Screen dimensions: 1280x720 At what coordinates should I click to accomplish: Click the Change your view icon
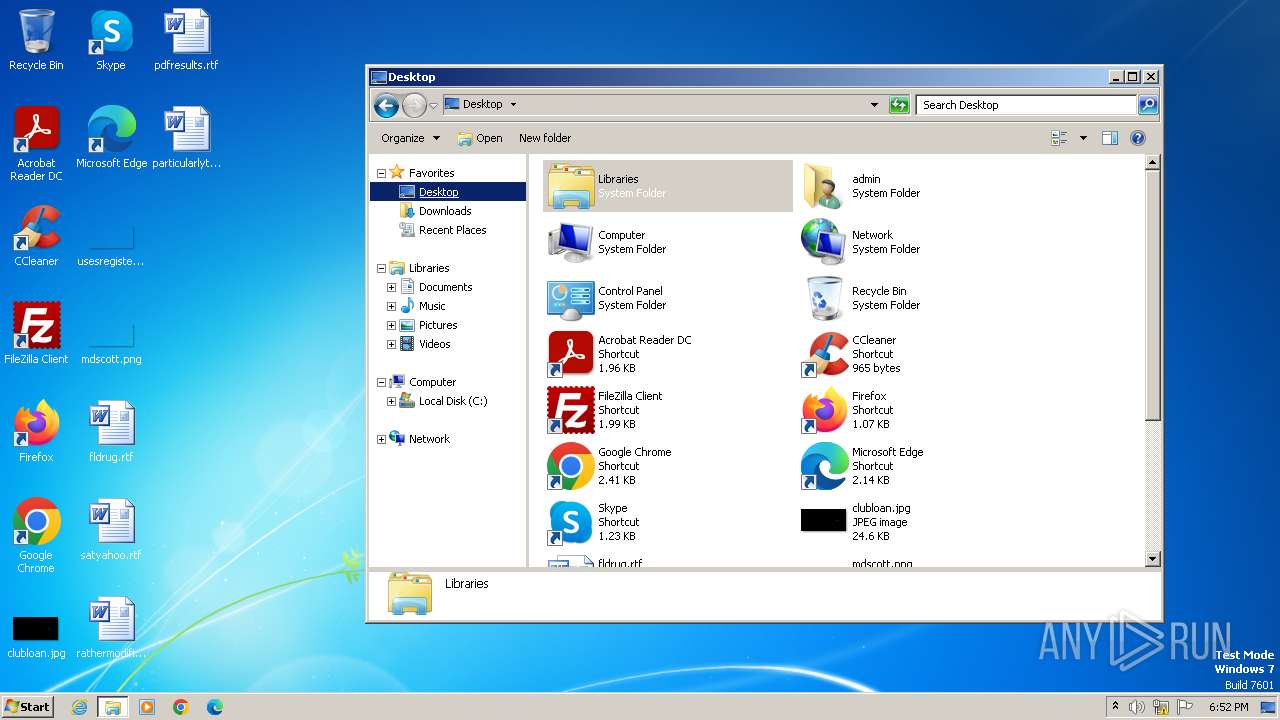[x=1060, y=138]
